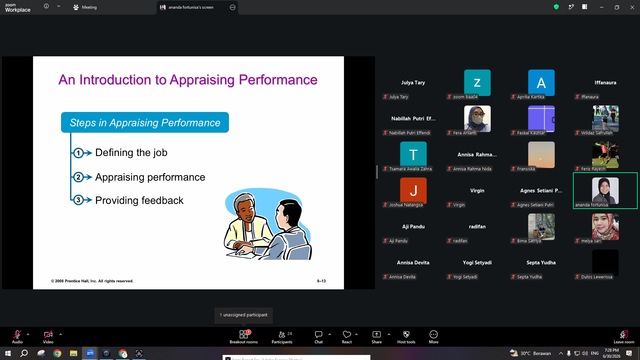
Task: Select Faskal Kautsar's purple tile
Action: [541, 119]
